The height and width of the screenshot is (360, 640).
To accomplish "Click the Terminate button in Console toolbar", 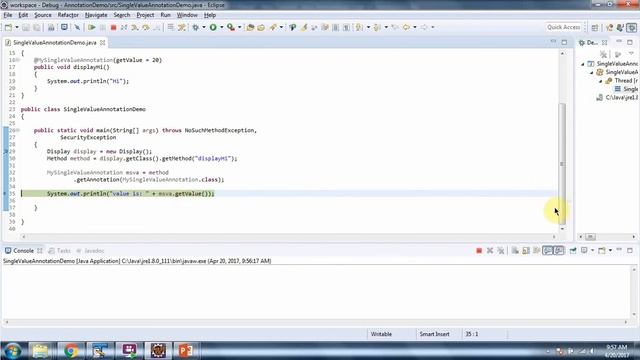I will coord(479,250).
